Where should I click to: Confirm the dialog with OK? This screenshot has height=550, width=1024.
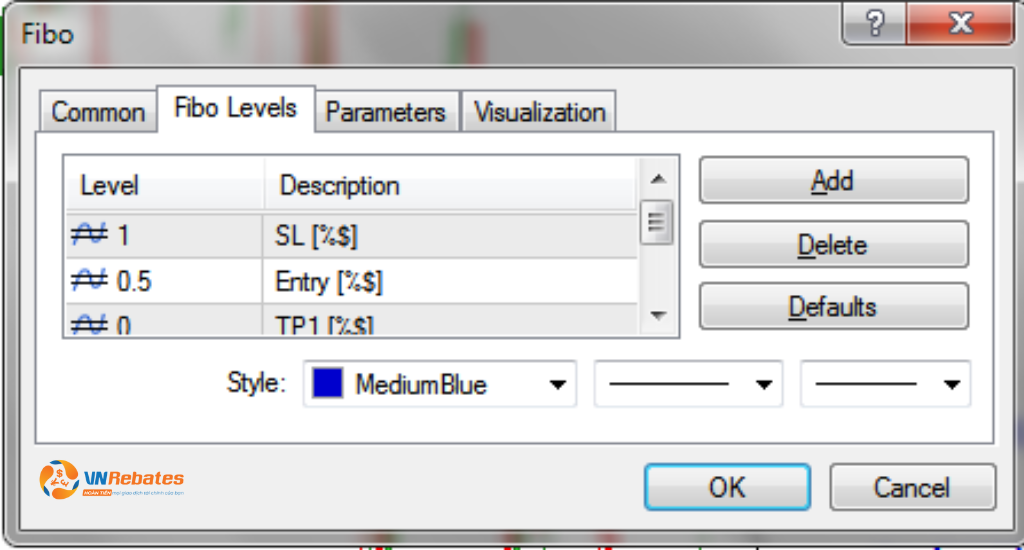click(727, 487)
